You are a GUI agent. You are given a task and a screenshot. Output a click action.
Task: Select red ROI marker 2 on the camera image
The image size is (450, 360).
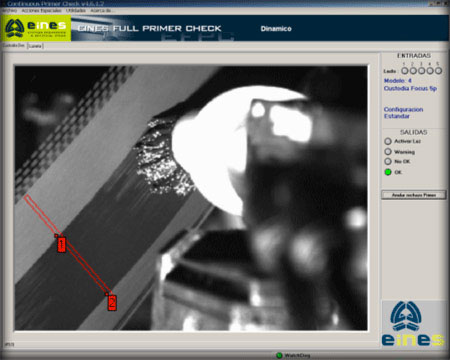(112, 303)
